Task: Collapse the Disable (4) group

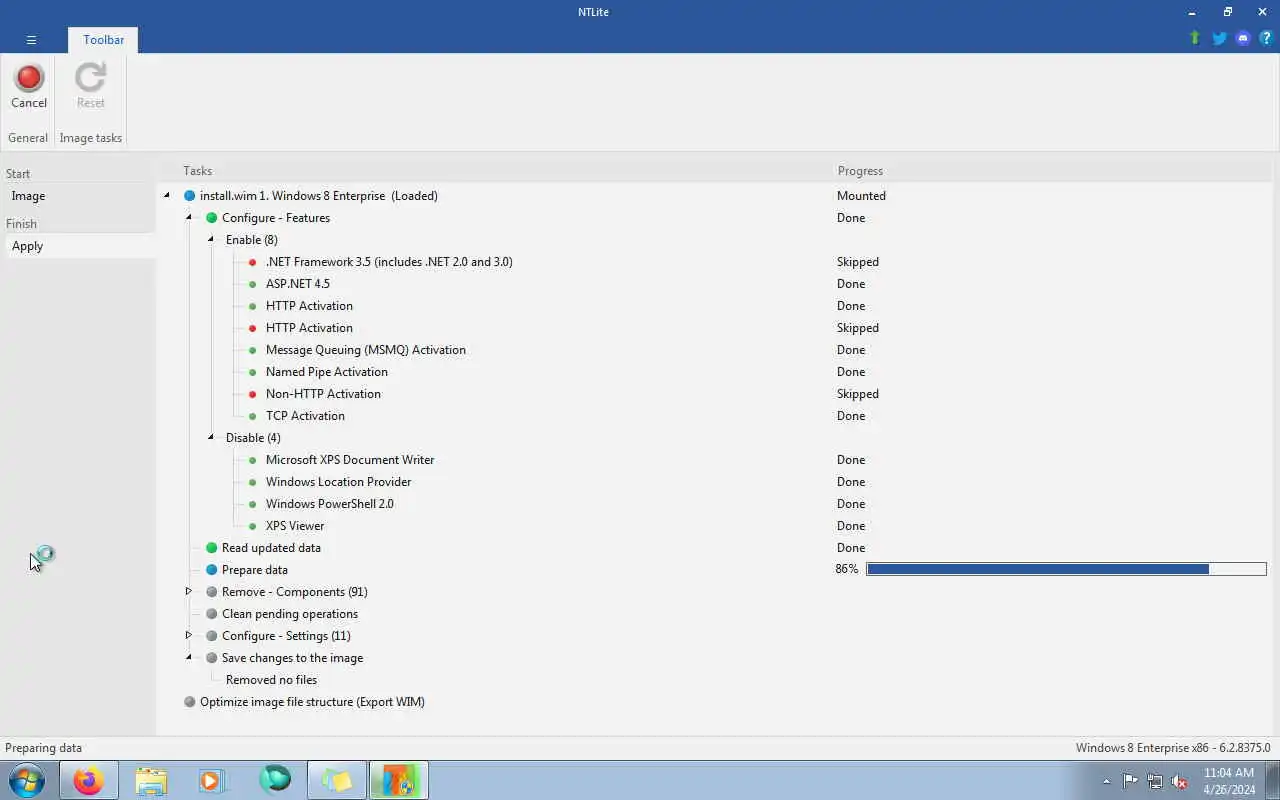Action: [211, 438]
